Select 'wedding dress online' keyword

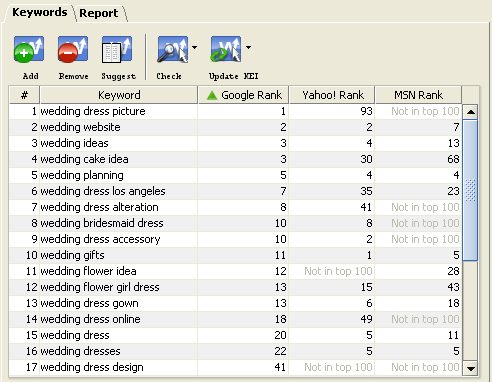coord(90,319)
